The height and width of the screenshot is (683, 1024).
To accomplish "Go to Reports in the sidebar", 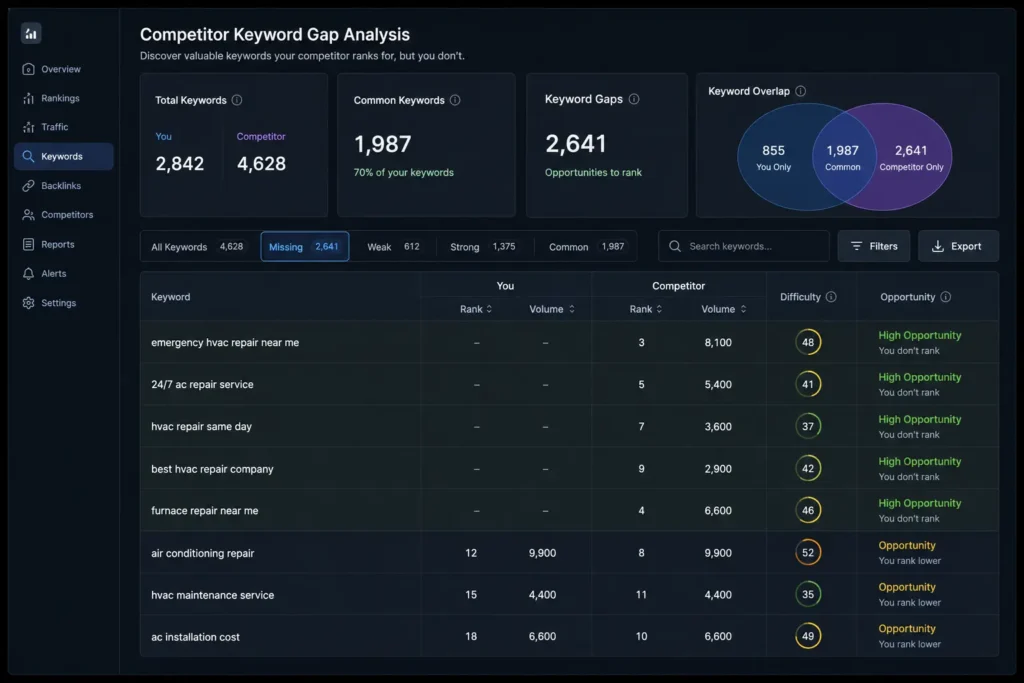I will [x=63, y=244].
